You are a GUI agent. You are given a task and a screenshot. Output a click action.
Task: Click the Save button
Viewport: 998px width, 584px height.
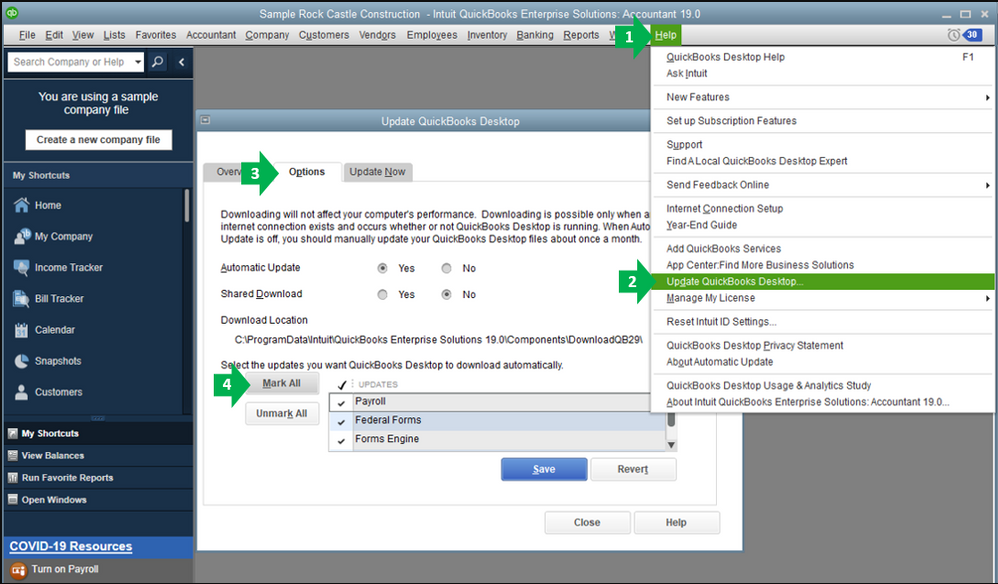tap(544, 469)
